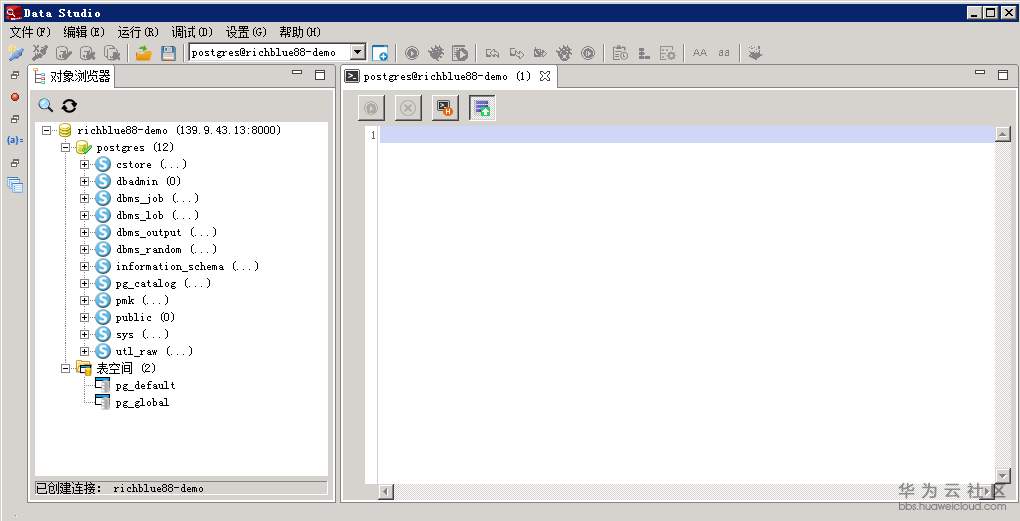The width and height of the screenshot is (1020, 521).
Task: Collapse the 表空间 tablespaces node
Action: (x=65, y=368)
